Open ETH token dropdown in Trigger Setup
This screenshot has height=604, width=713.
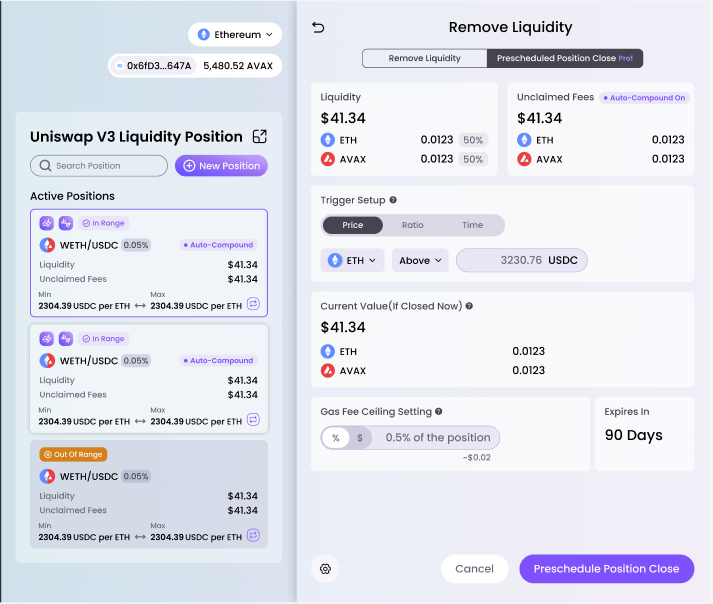click(353, 260)
